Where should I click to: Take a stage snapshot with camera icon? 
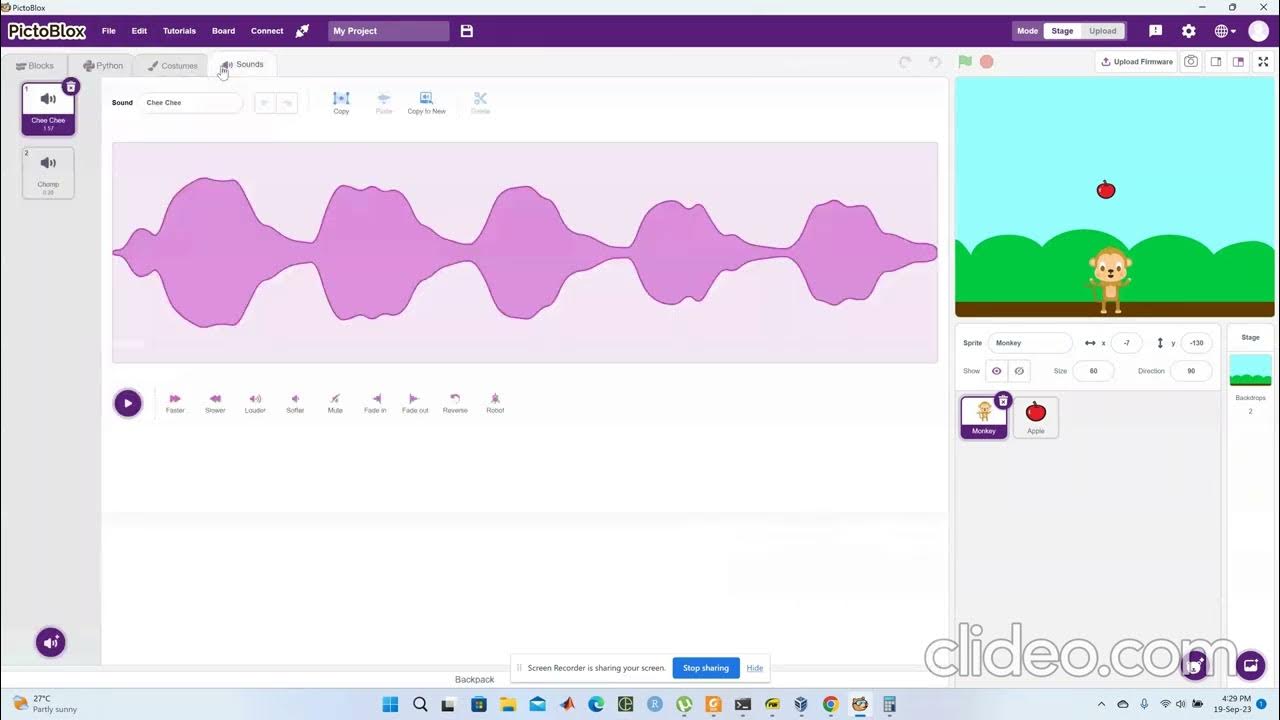pyautogui.click(x=1191, y=62)
